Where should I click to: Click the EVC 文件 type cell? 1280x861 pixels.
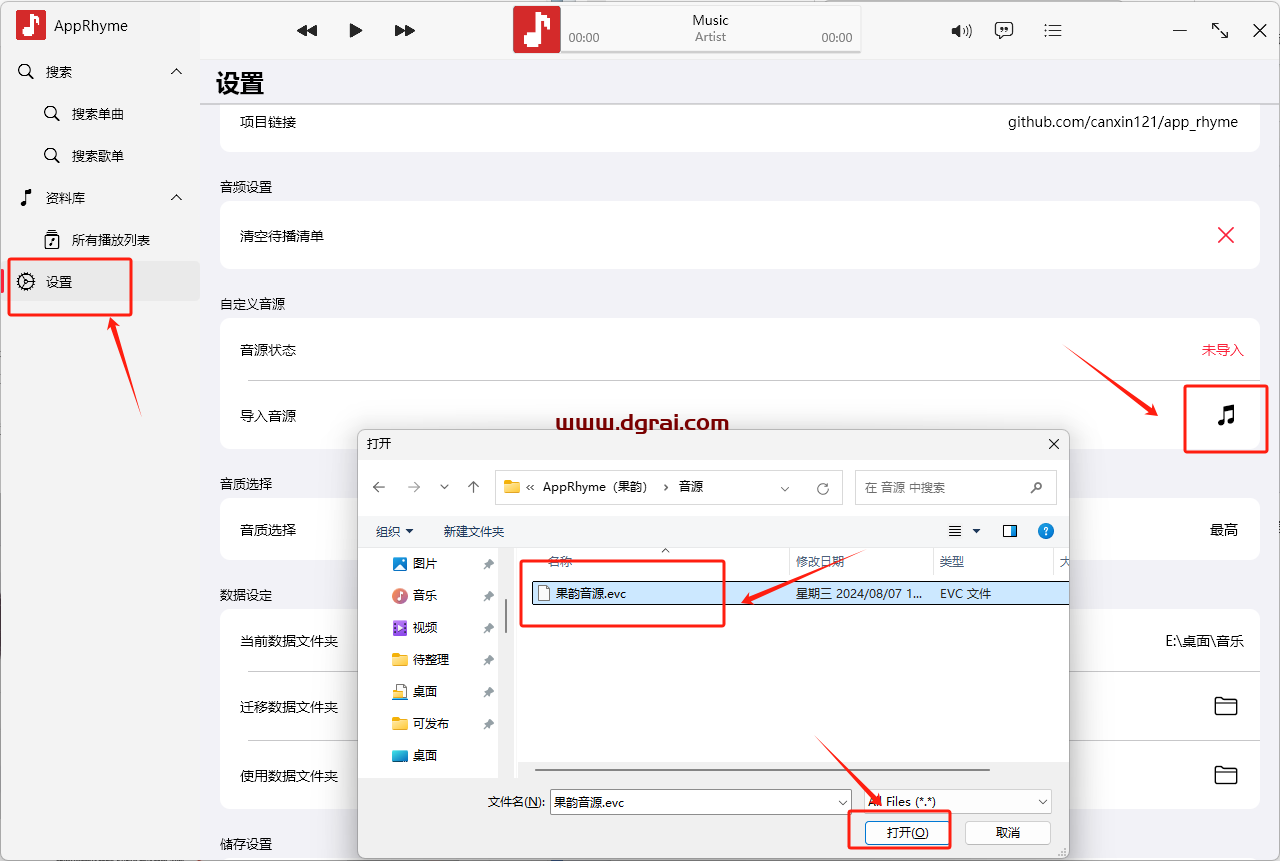pyautogui.click(x=966, y=593)
